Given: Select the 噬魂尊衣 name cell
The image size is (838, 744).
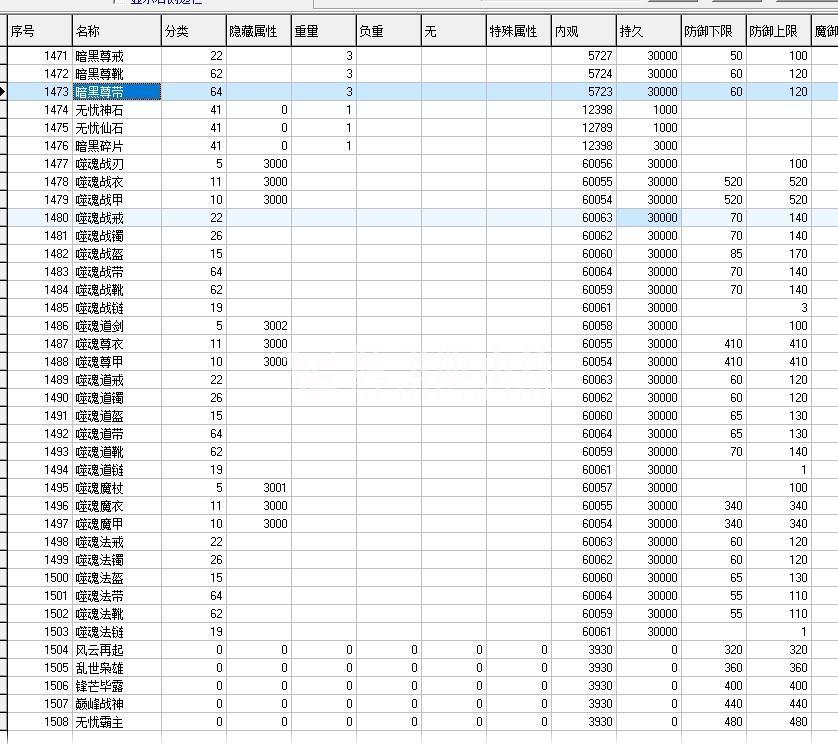Looking at the screenshot, I should [117, 344].
